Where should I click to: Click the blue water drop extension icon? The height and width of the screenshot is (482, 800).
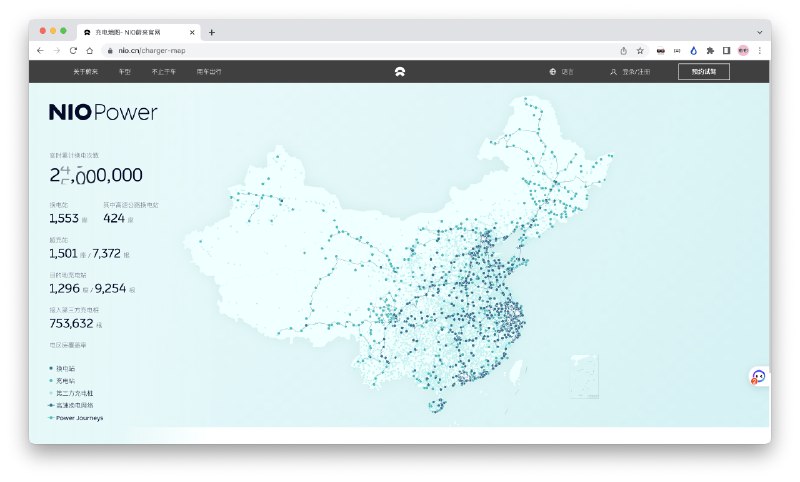click(x=693, y=50)
